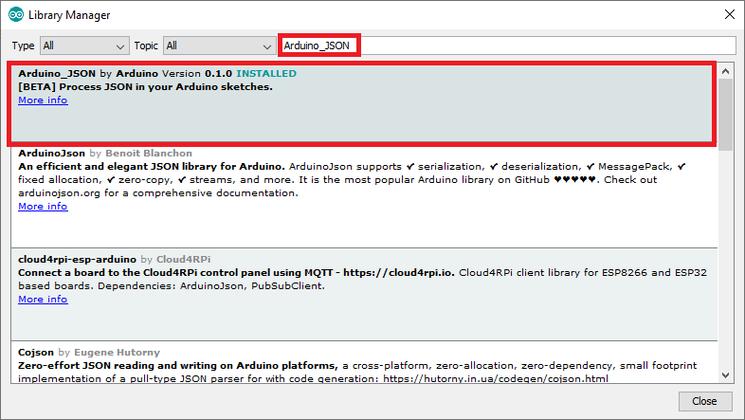Screen dimensions: 745x420
Task: Open the Topic dropdown filter
Action: click(x=219, y=46)
